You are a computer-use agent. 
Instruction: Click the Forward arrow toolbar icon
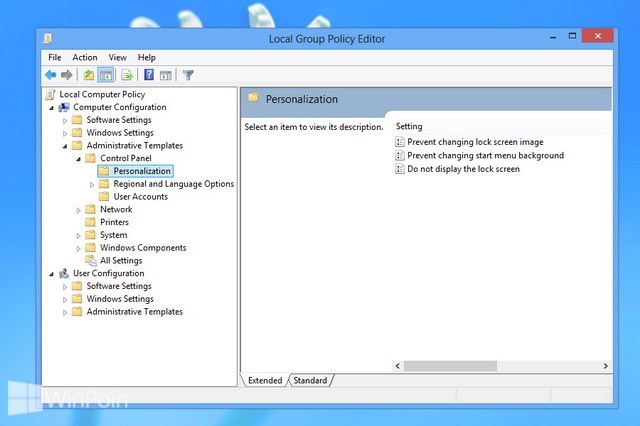[x=67, y=75]
